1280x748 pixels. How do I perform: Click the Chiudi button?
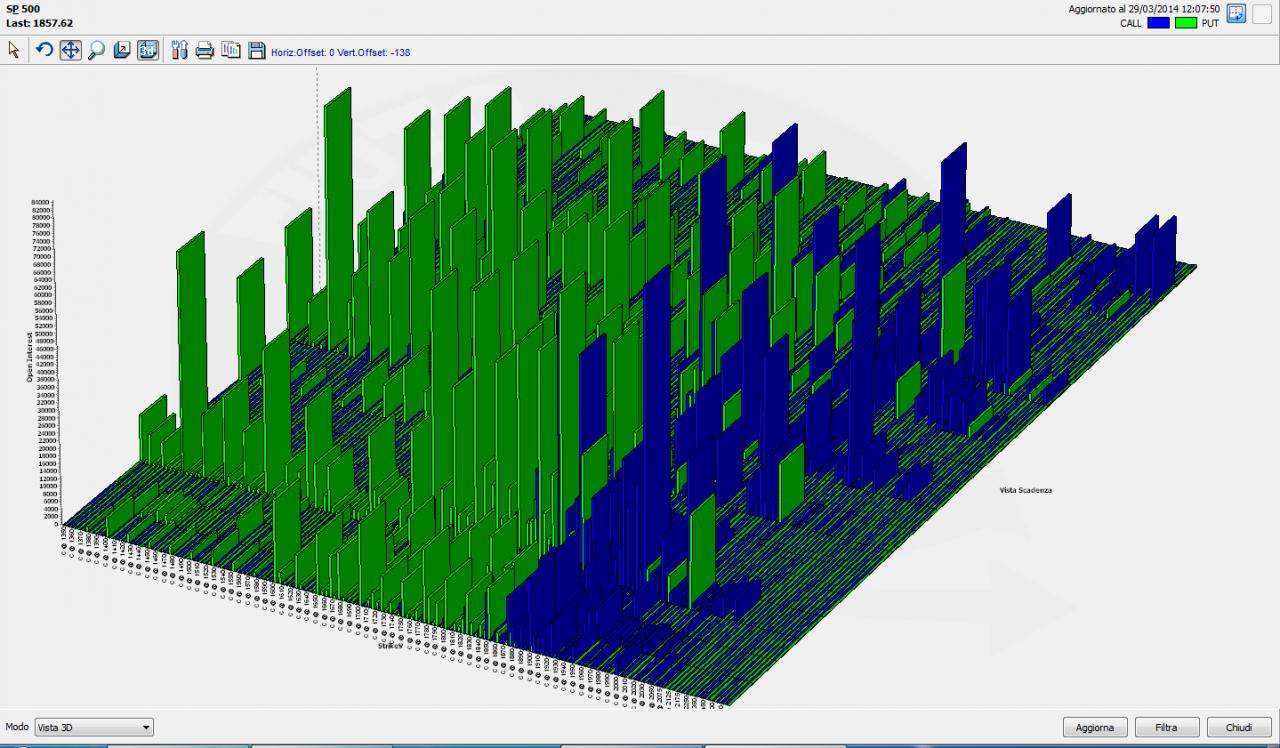[x=1239, y=727]
